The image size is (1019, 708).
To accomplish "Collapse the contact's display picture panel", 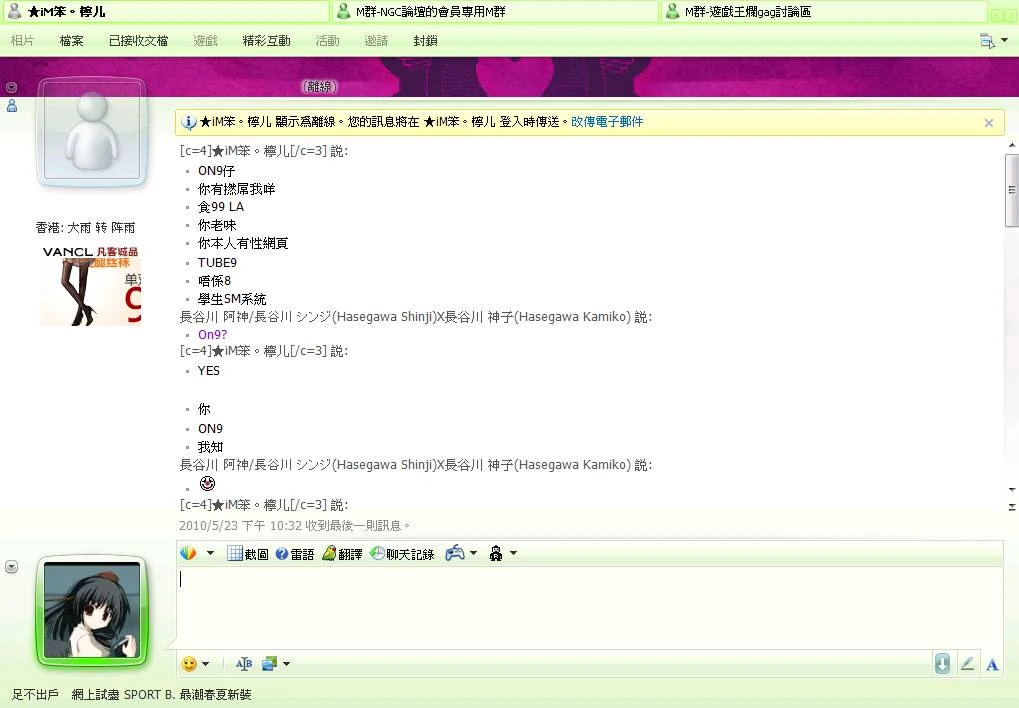I will (x=11, y=88).
